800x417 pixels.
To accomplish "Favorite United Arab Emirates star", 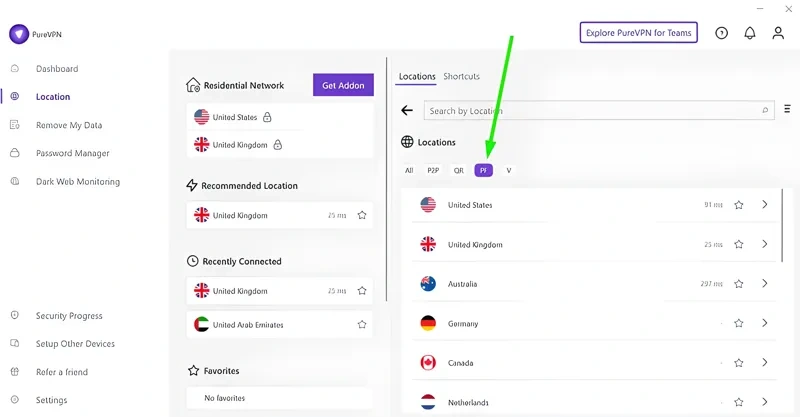I will [362, 325].
